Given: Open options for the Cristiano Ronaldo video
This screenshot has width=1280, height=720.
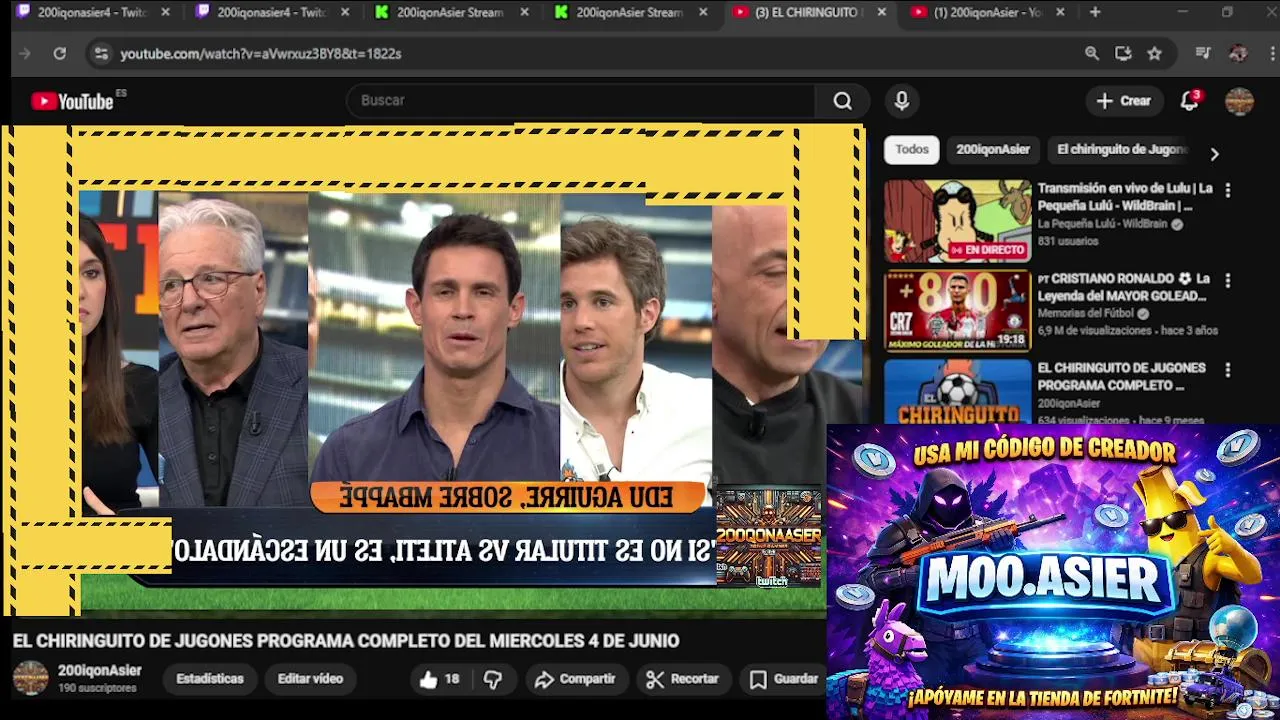Looking at the screenshot, I should [1228, 281].
